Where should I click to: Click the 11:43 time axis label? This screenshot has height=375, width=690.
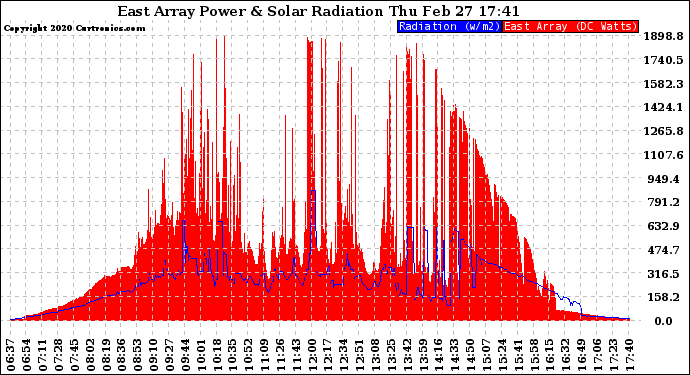coord(296,355)
